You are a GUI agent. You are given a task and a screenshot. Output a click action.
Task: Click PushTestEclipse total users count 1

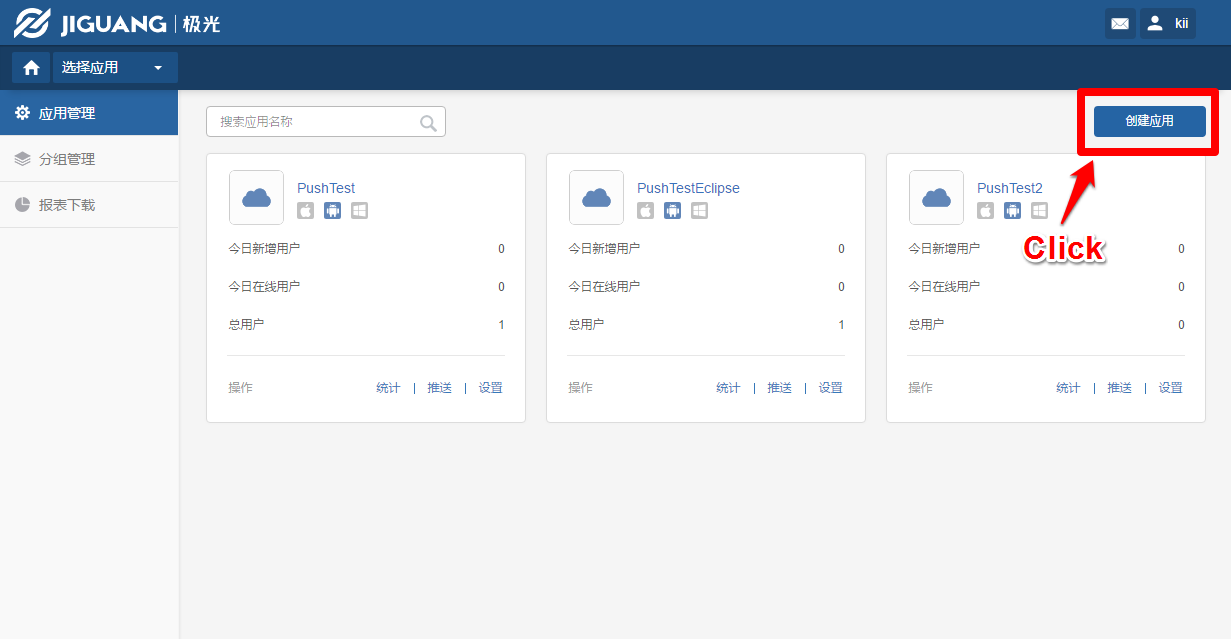tap(841, 325)
